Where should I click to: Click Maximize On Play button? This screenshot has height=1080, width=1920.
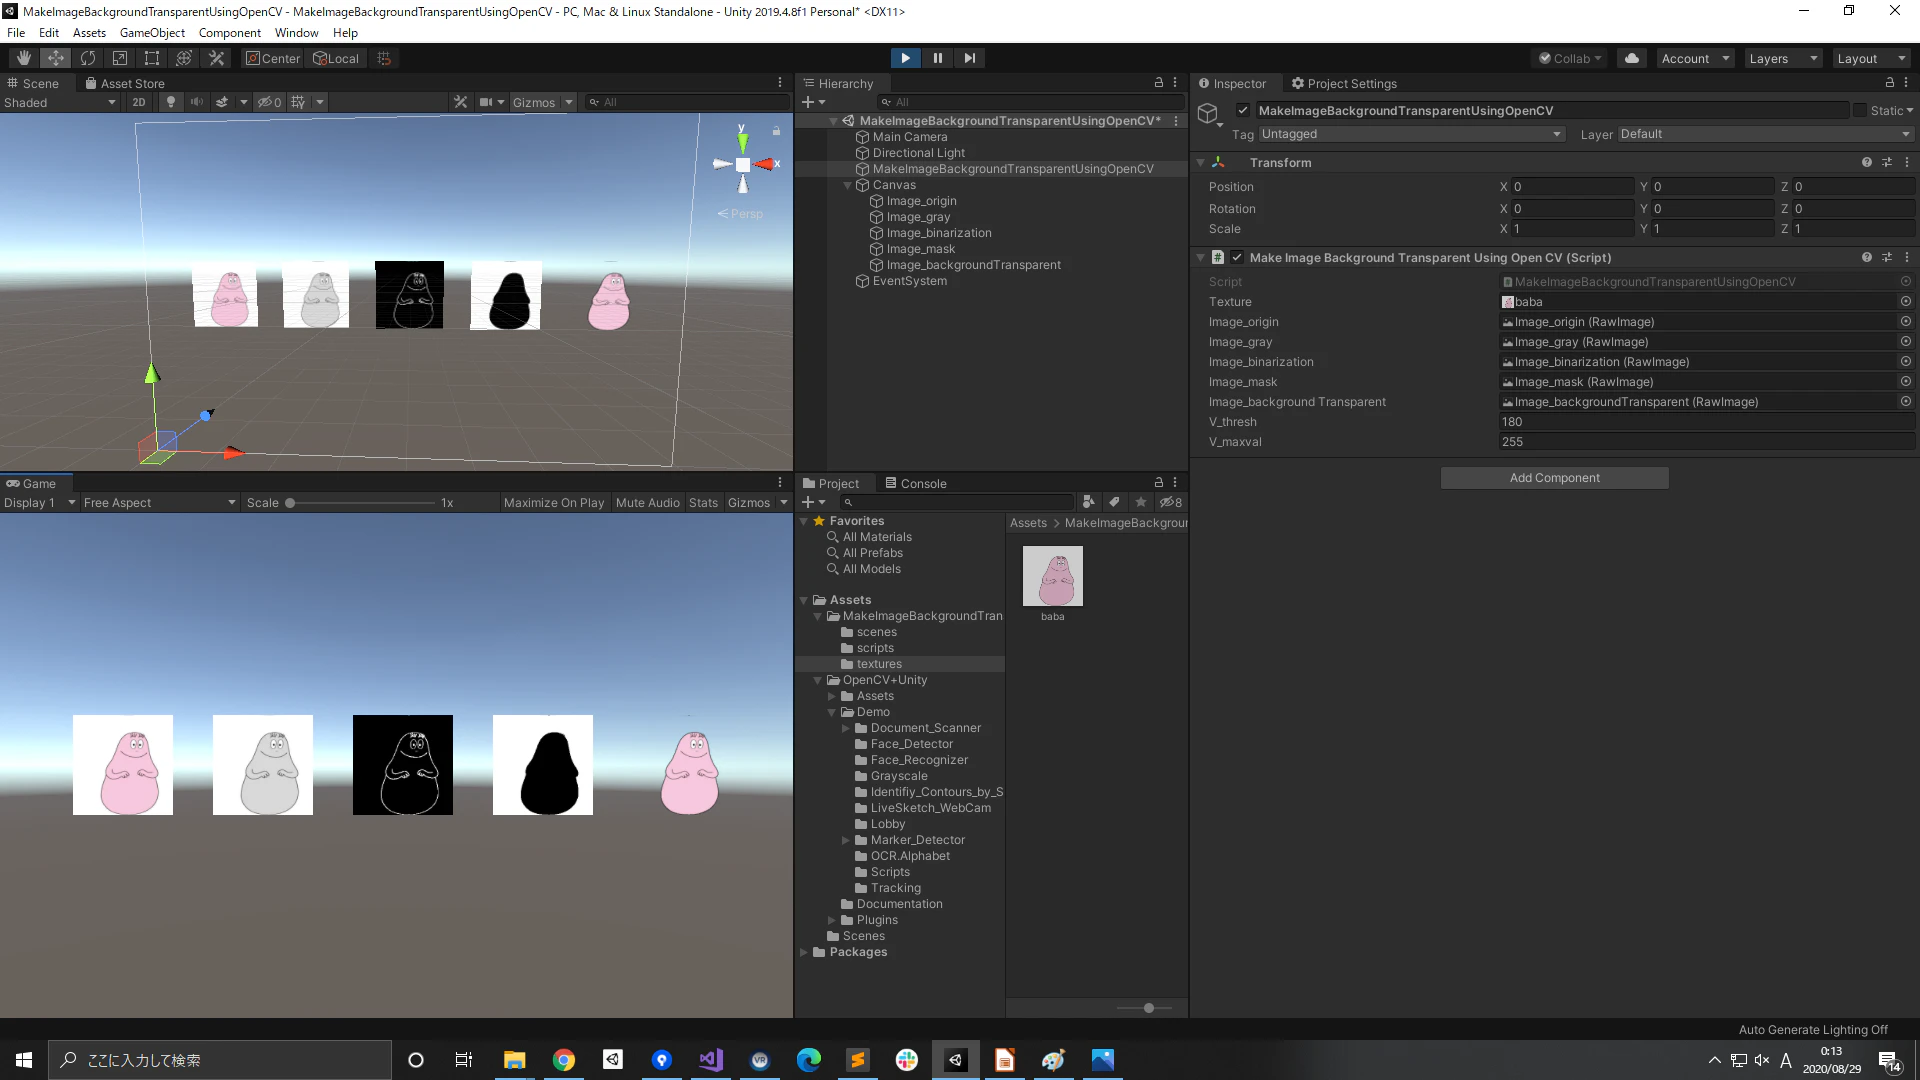click(x=554, y=502)
